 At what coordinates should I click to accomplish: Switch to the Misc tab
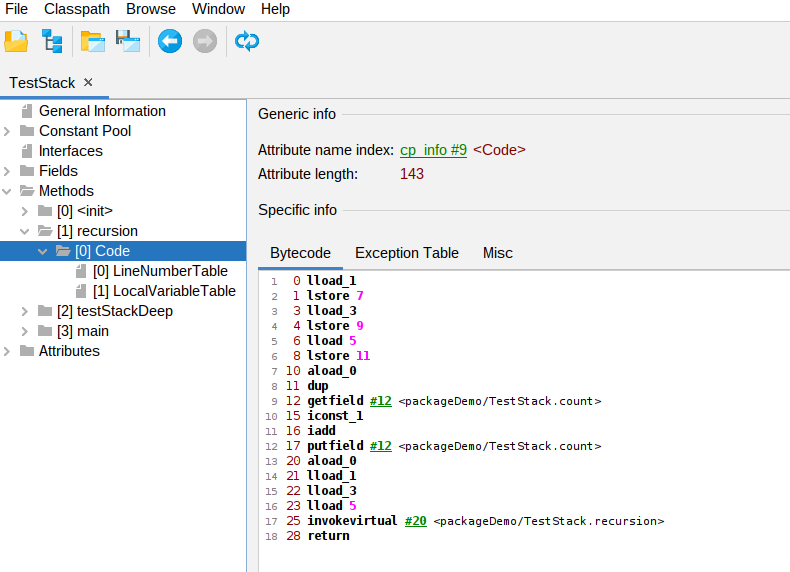(498, 253)
